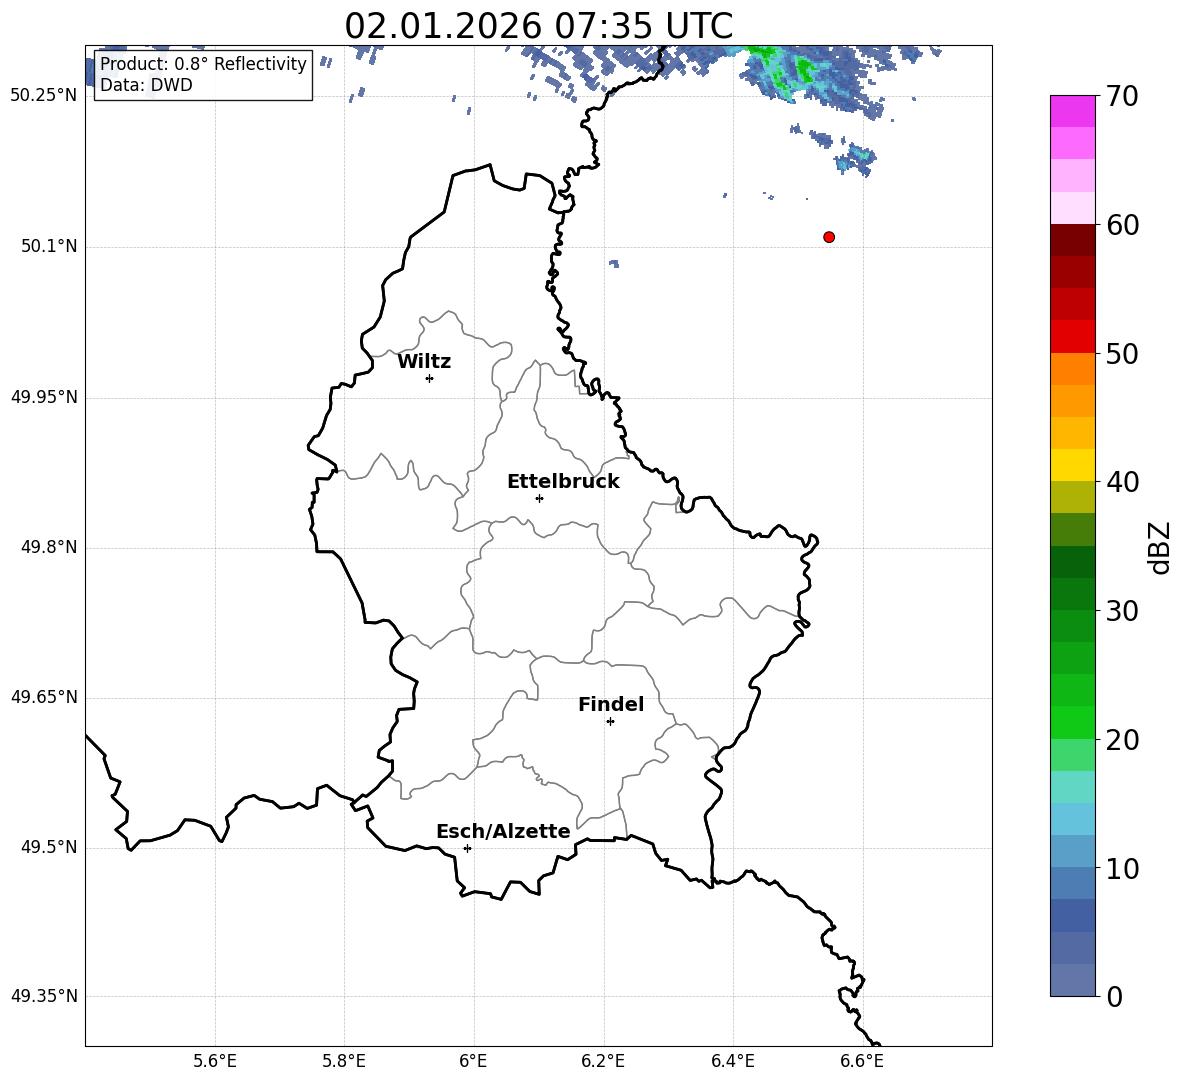Click the 49.35°N latitude label

point(43,996)
